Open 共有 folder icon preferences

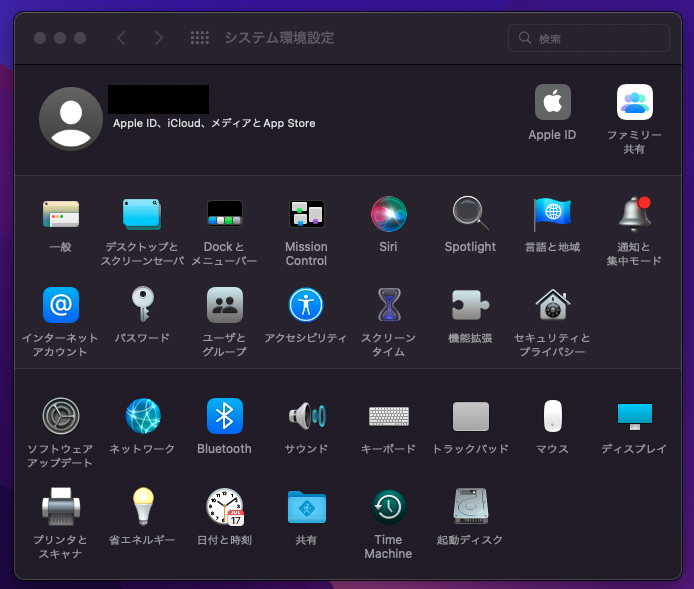(x=306, y=507)
